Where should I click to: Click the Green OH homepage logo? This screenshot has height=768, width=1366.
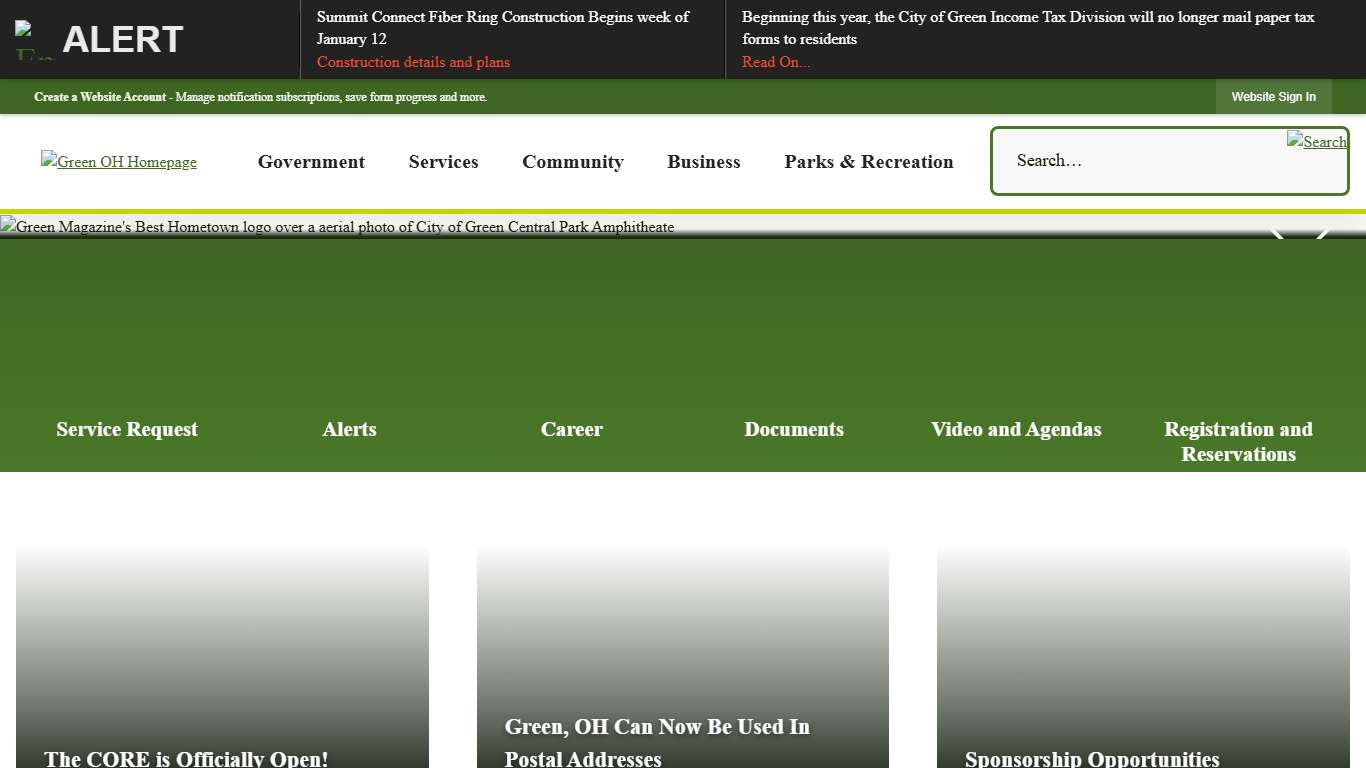(x=118, y=161)
